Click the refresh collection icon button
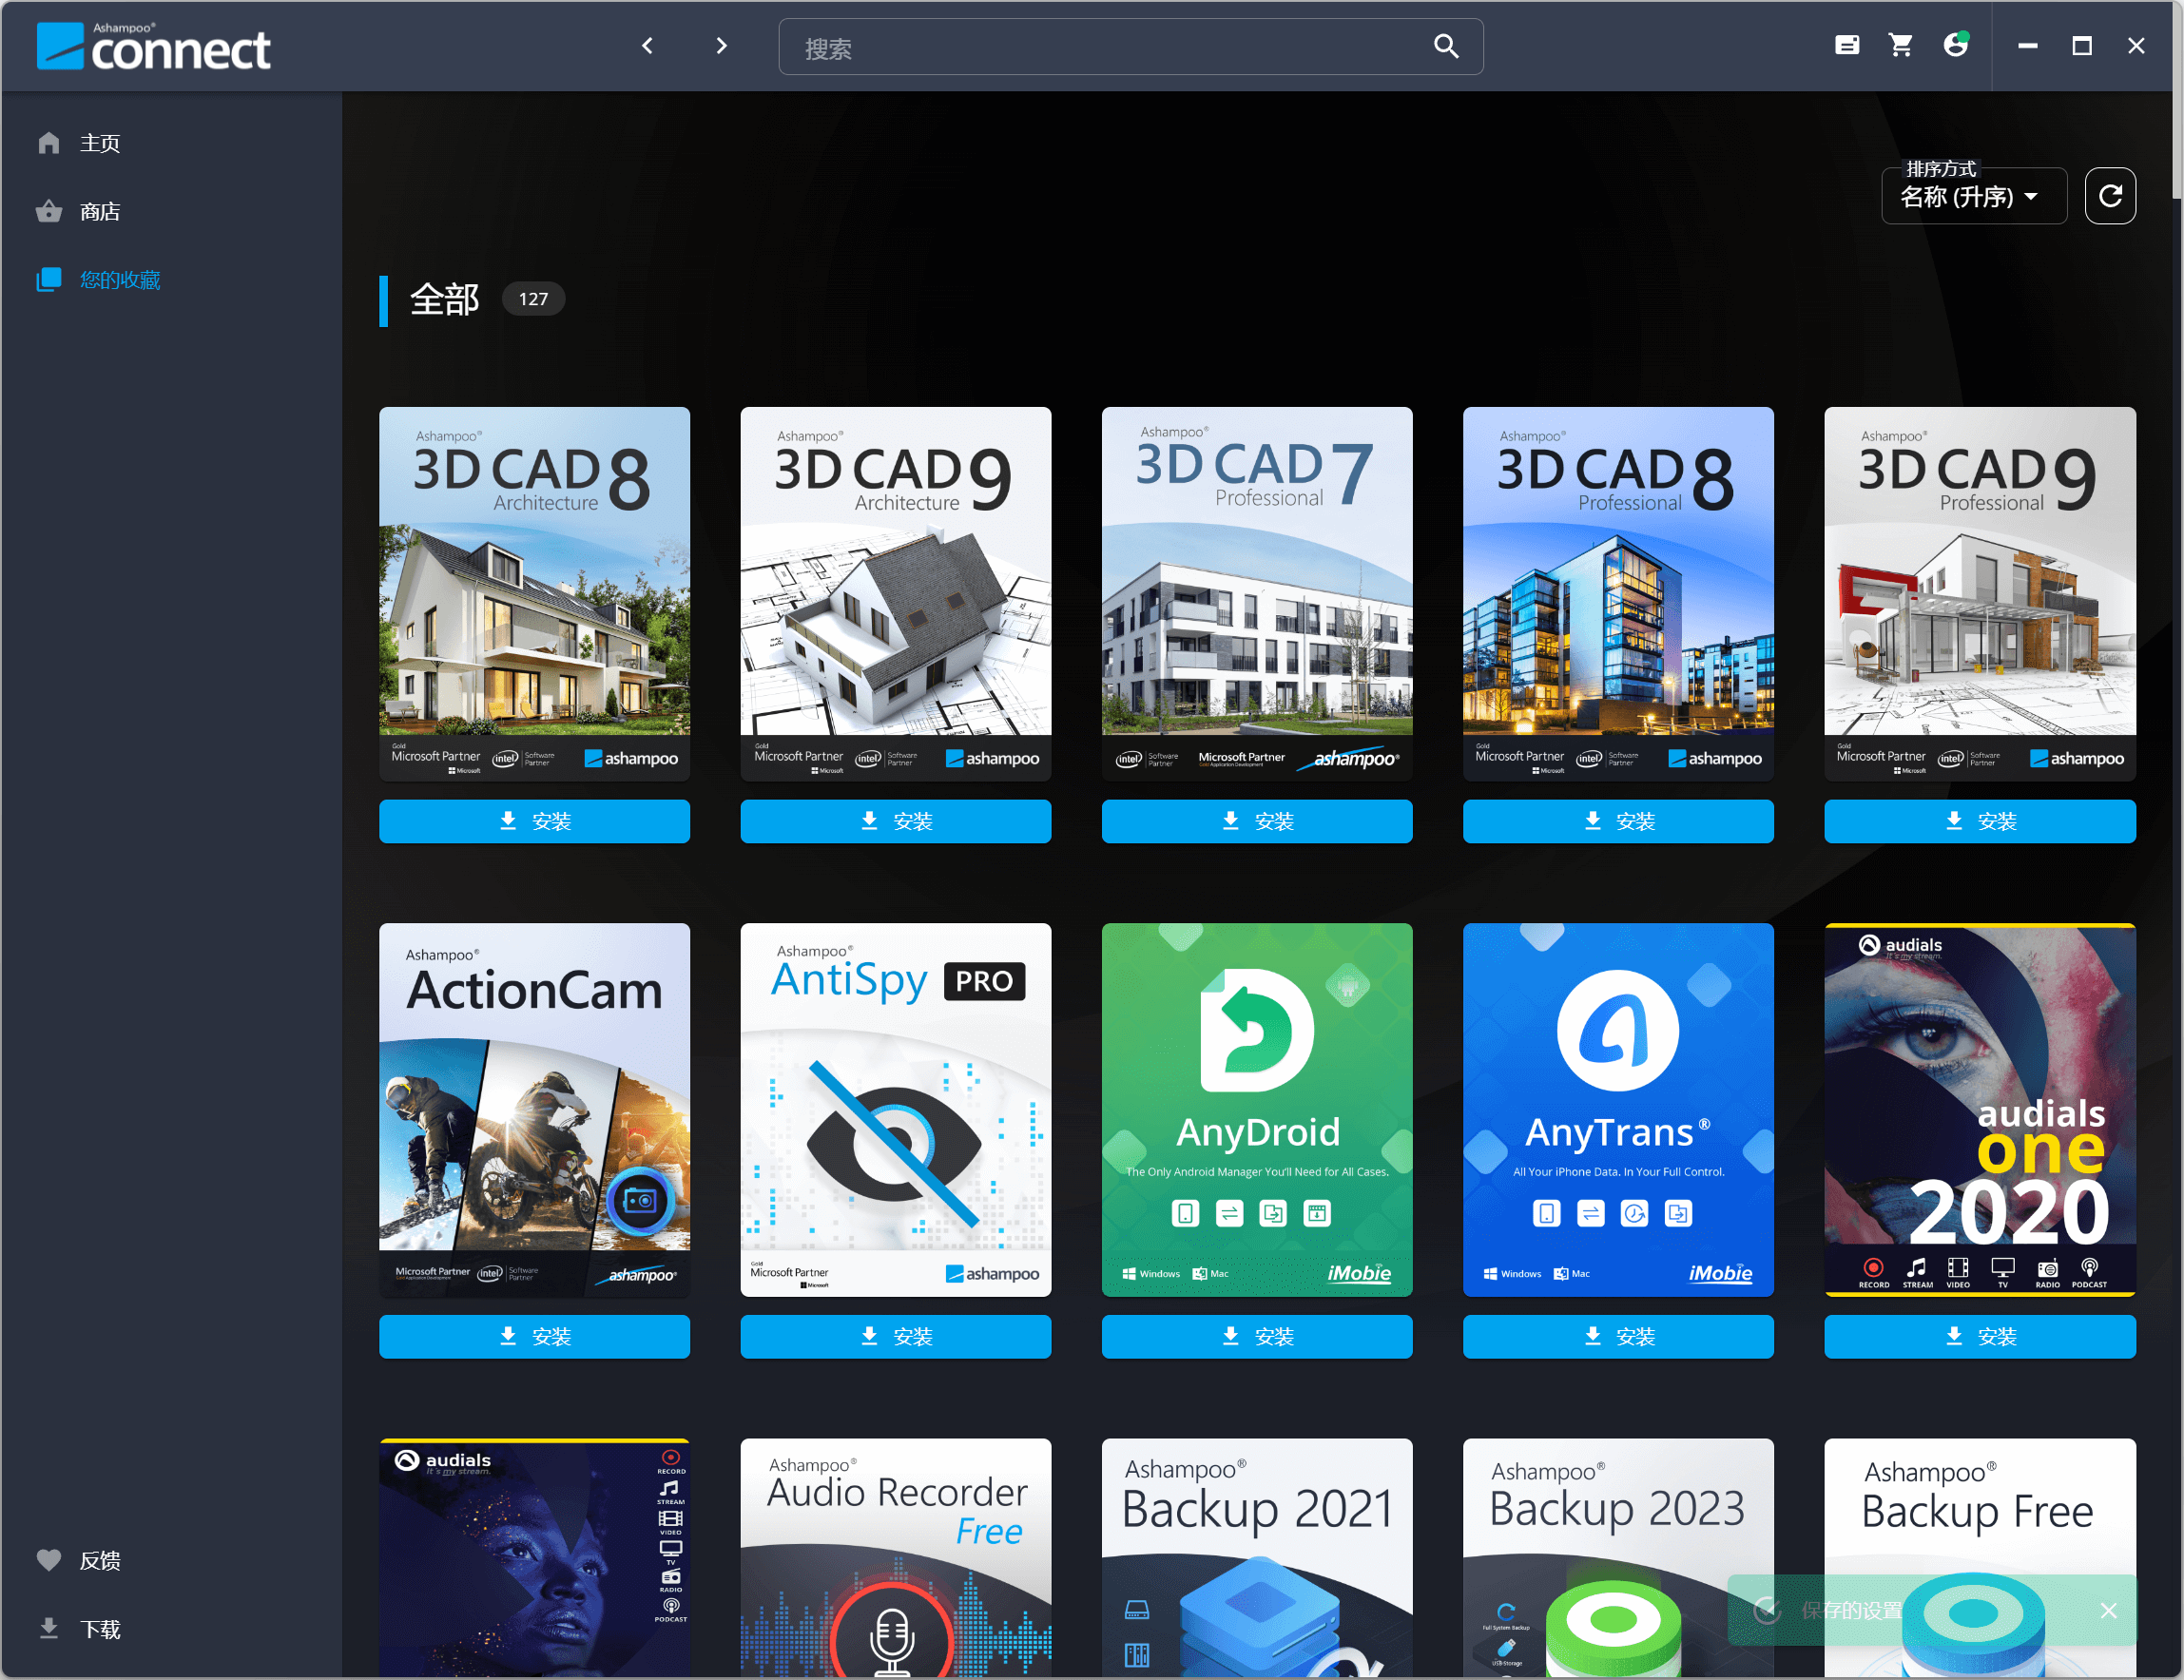 coord(2109,196)
